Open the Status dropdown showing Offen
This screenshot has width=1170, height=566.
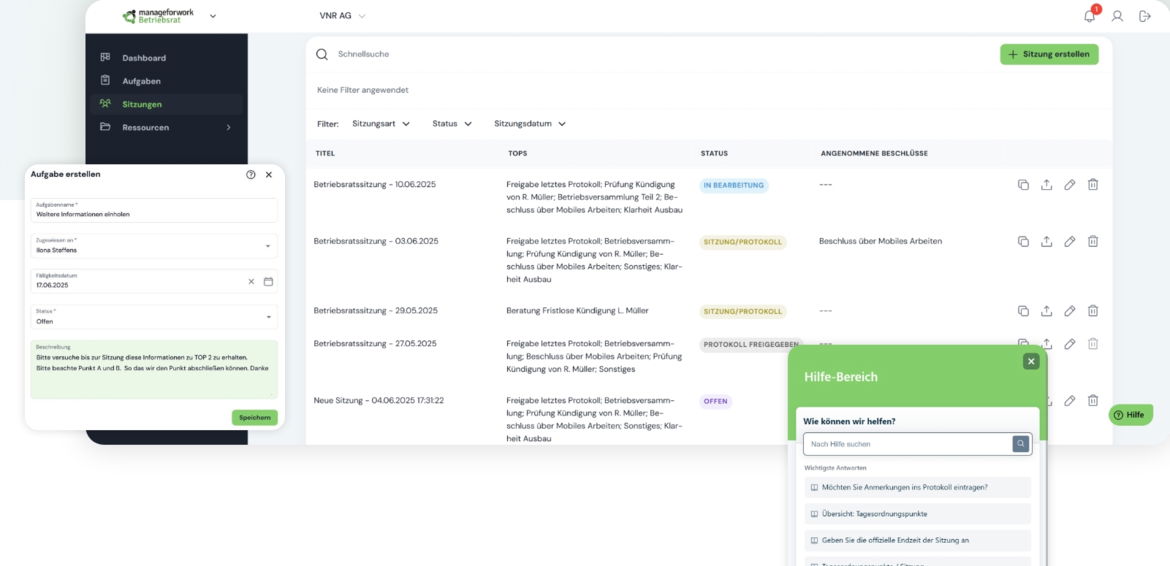tap(154, 317)
